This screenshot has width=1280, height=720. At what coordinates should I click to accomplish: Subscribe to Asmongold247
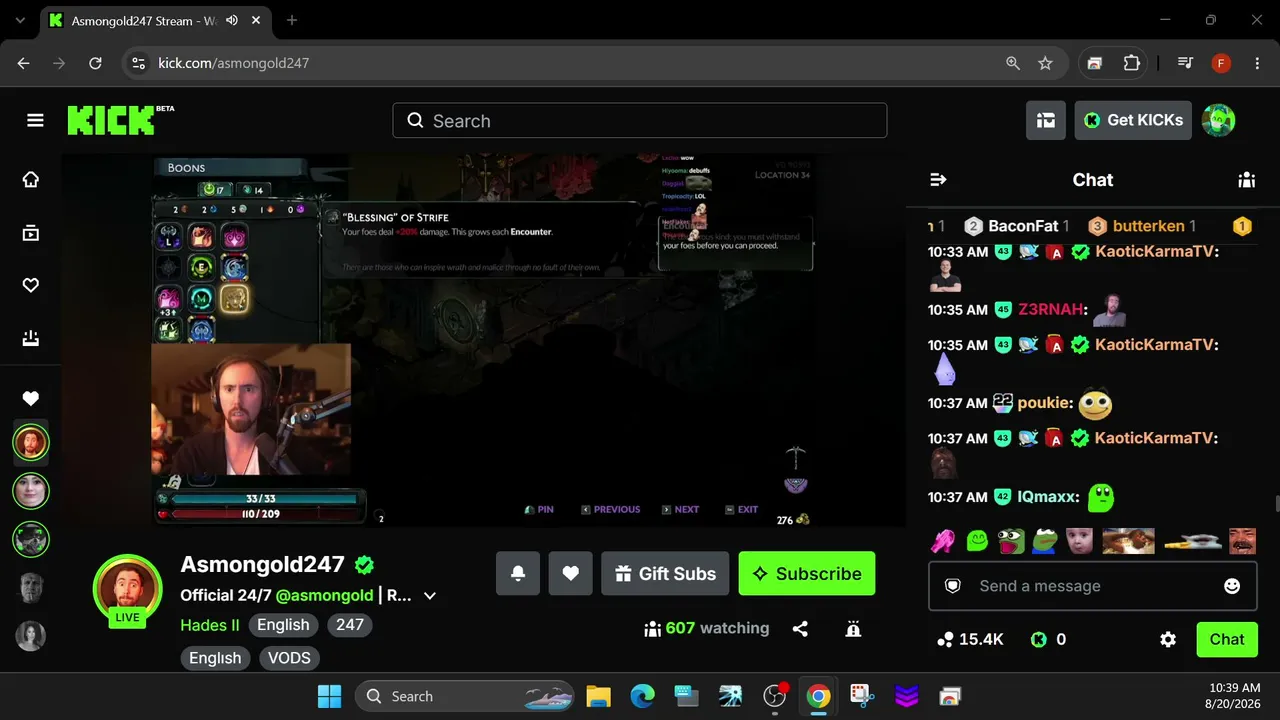pyautogui.click(x=807, y=574)
